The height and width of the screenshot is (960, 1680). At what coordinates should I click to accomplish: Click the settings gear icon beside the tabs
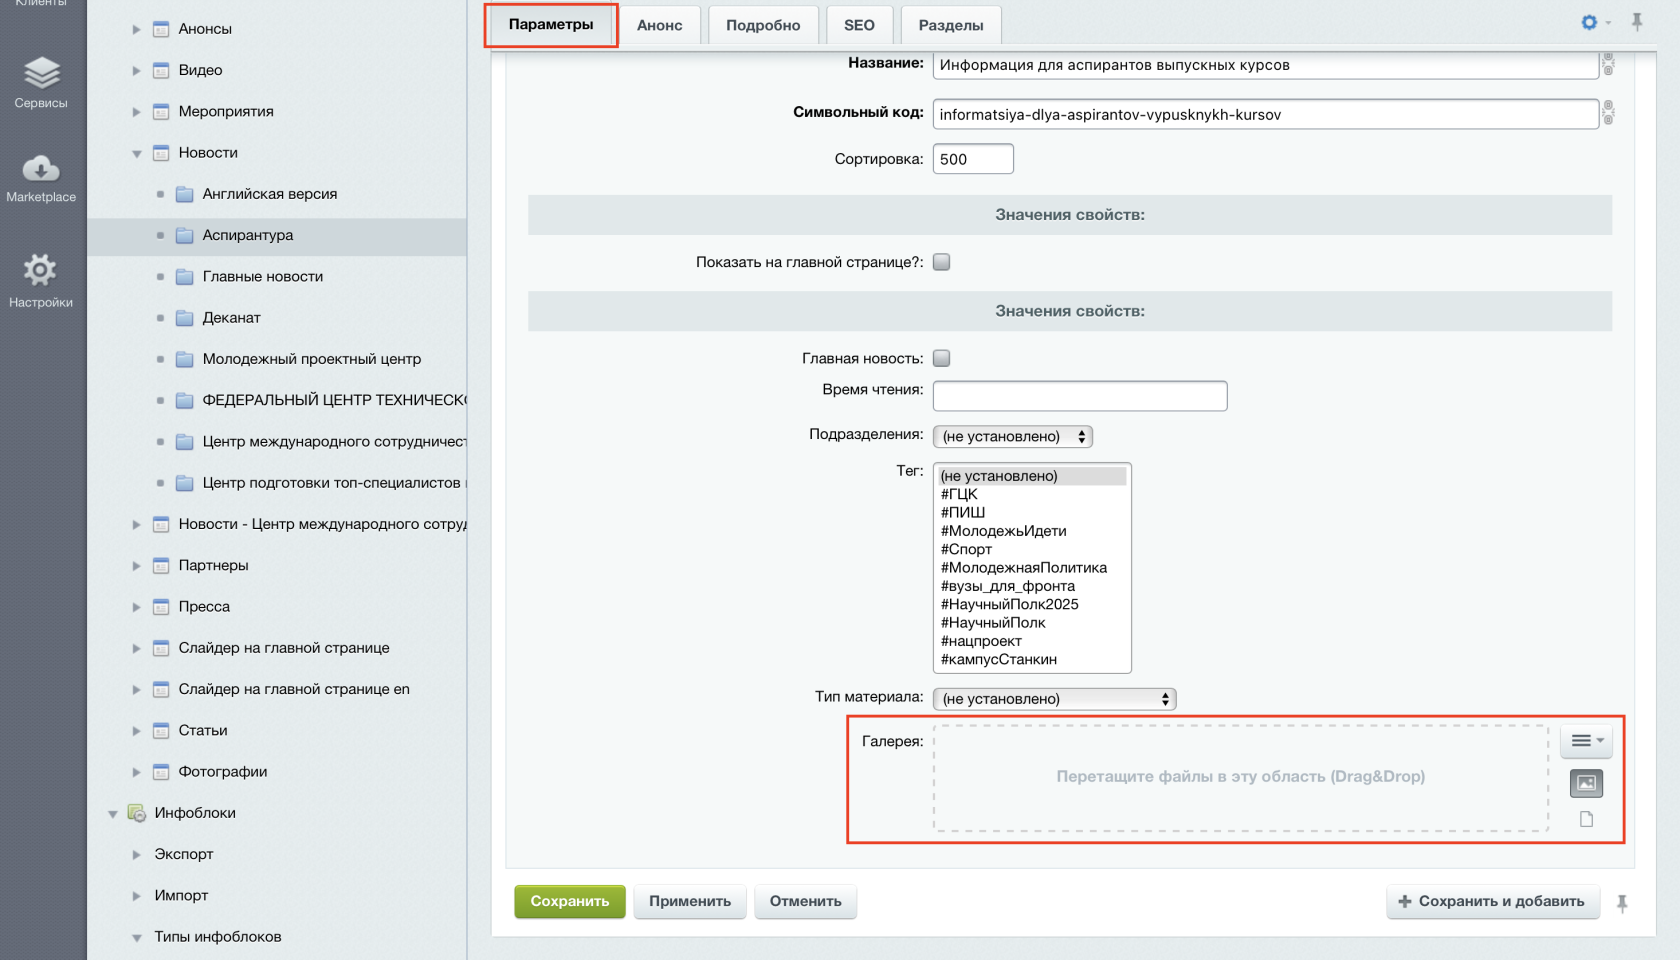click(1589, 22)
